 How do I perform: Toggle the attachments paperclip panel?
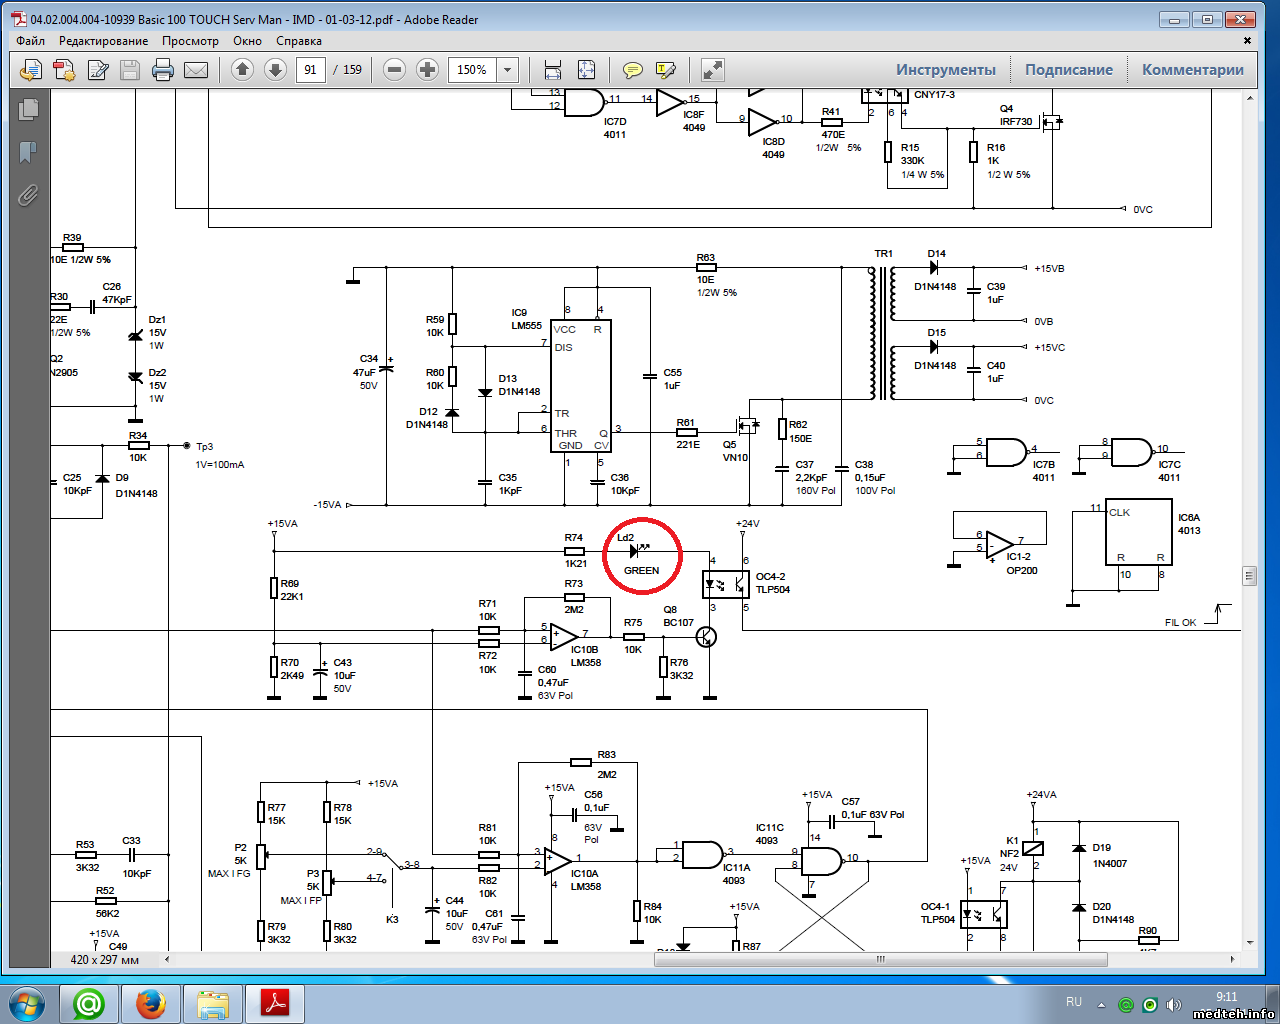tap(28, 195)
